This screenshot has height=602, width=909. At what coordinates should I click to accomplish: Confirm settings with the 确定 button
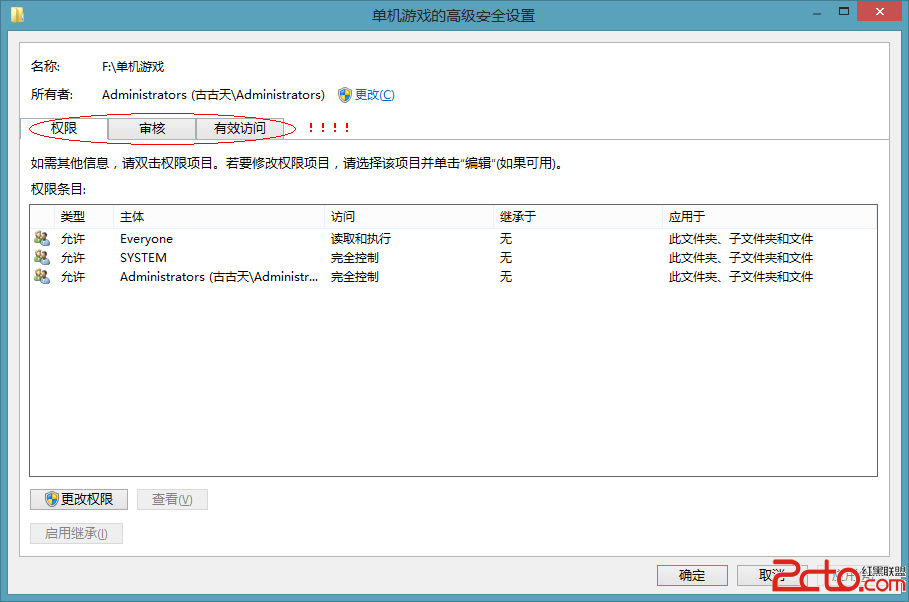692,575
